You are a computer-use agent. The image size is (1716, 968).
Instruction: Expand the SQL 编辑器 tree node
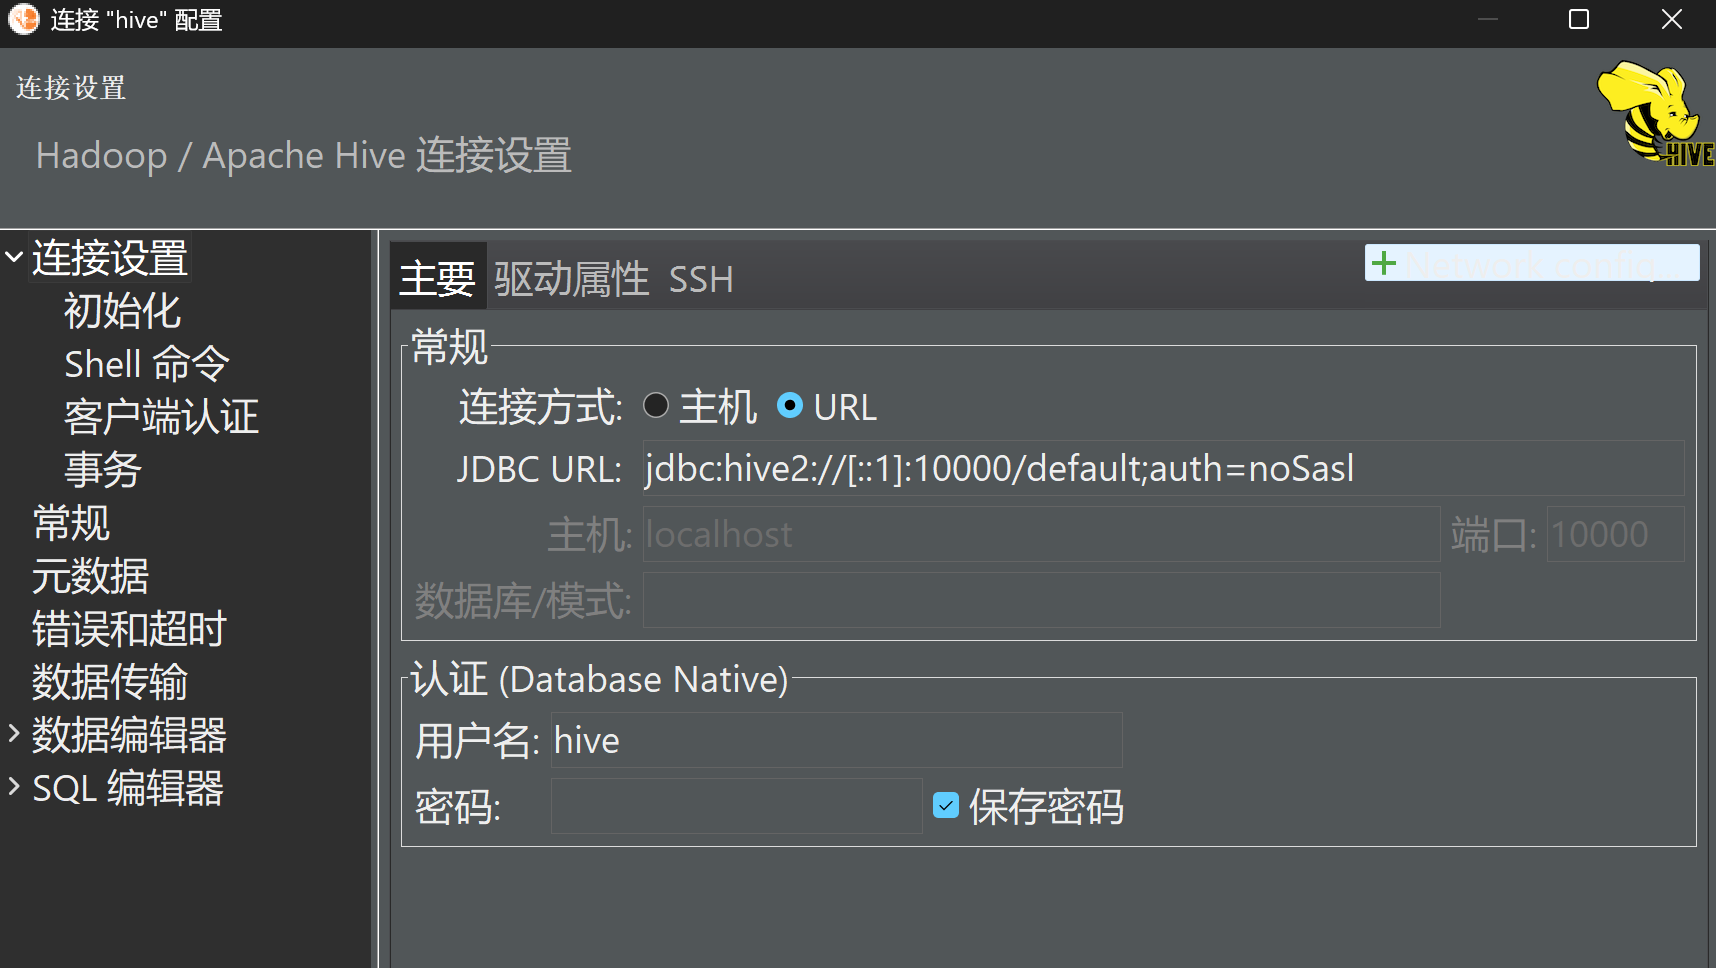[x=14, y=786]
